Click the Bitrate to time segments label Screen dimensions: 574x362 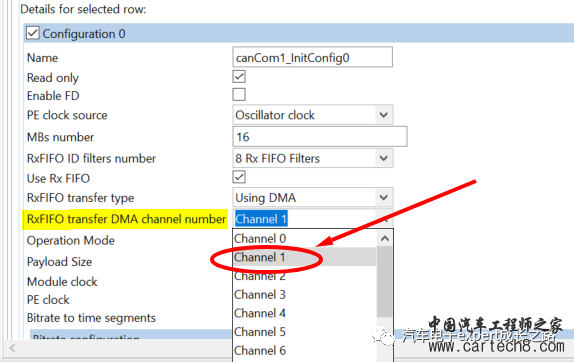click(x=91, y=318)
